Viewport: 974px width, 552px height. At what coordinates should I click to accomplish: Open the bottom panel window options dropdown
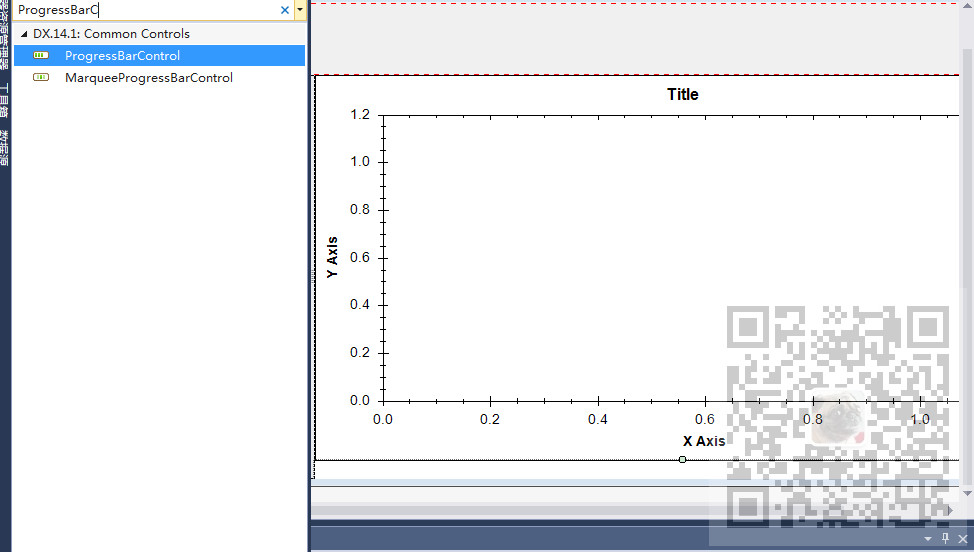[928, 539]
